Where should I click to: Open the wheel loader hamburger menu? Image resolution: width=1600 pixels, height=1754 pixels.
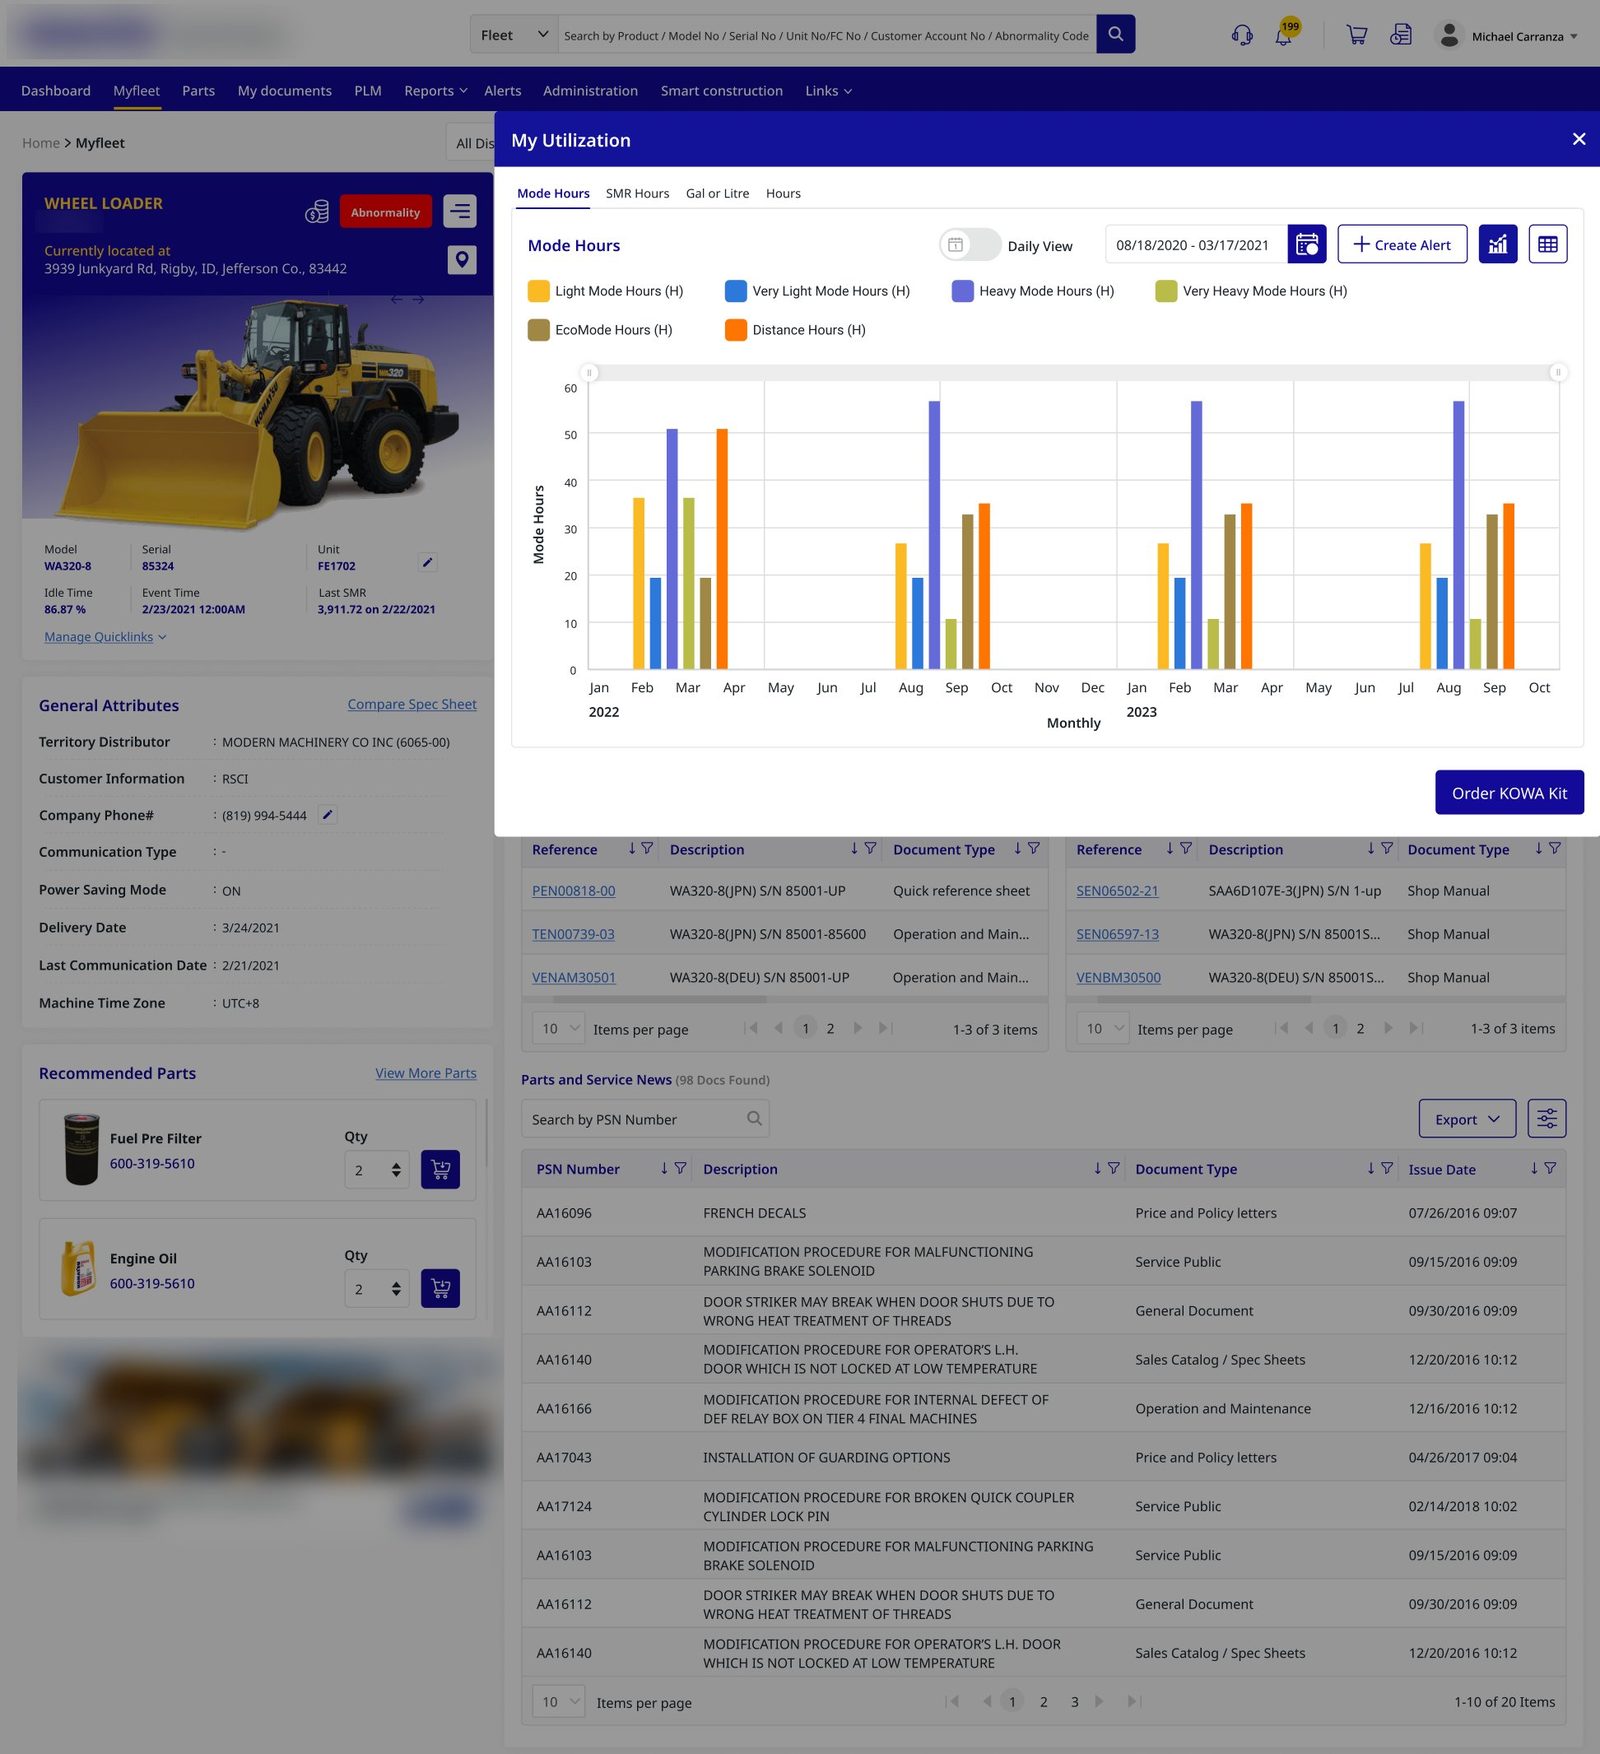point(460,211)
